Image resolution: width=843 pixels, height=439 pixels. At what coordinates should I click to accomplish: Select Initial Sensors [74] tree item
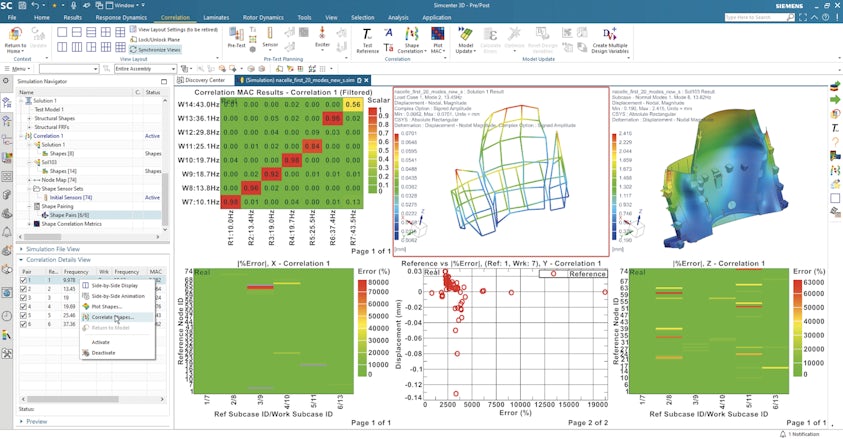[x=71, y=198]
